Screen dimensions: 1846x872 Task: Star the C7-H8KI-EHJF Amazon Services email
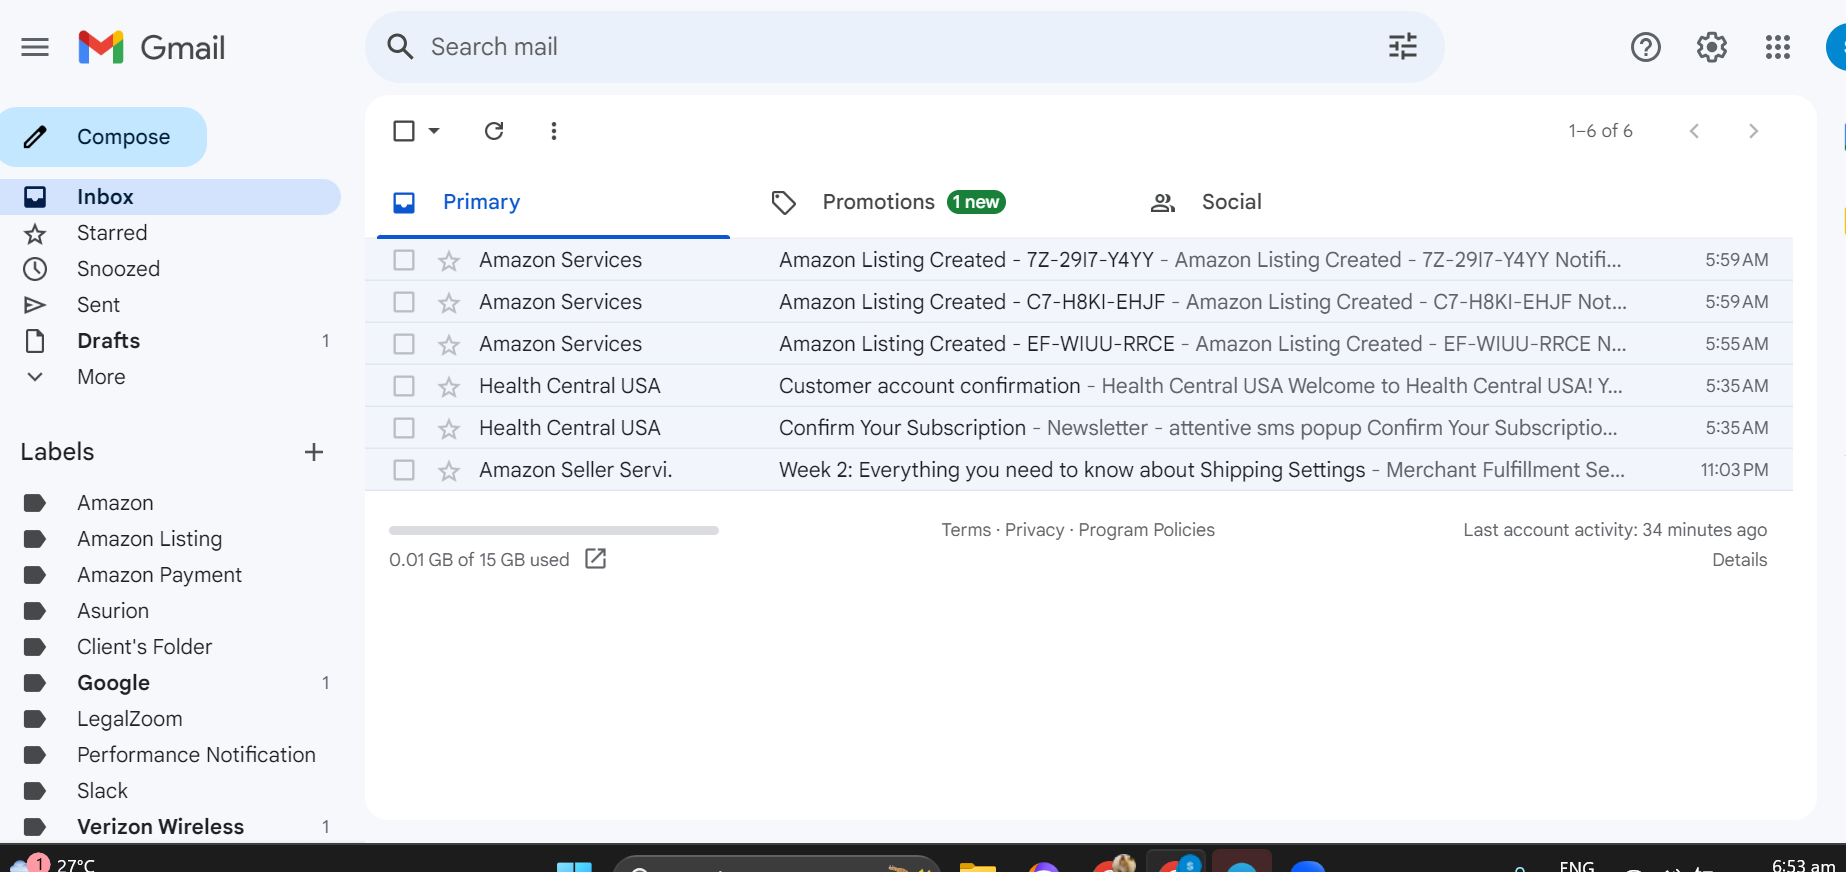point(449,303)
